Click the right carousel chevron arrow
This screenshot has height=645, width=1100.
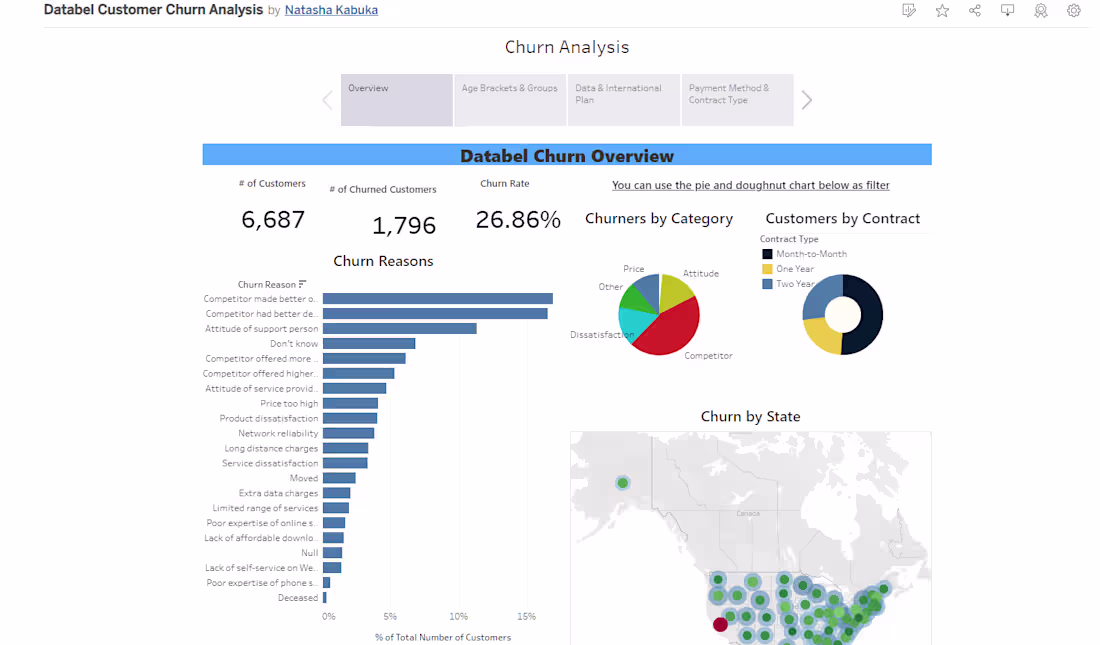point(807,100)
